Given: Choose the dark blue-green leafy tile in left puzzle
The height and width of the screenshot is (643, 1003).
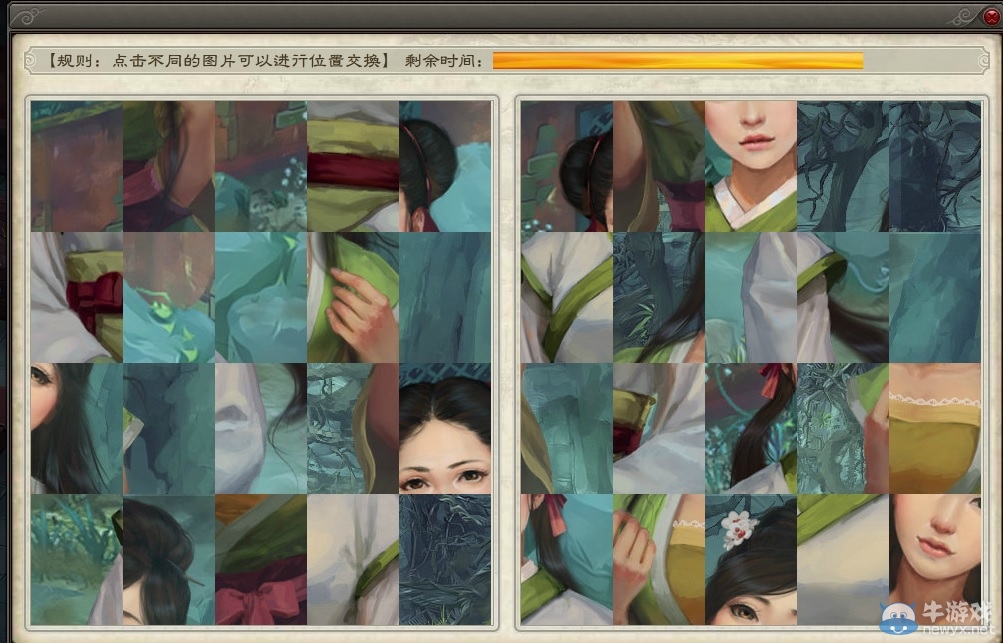Looking at the screenshot, I should click(x=445, y=560).
